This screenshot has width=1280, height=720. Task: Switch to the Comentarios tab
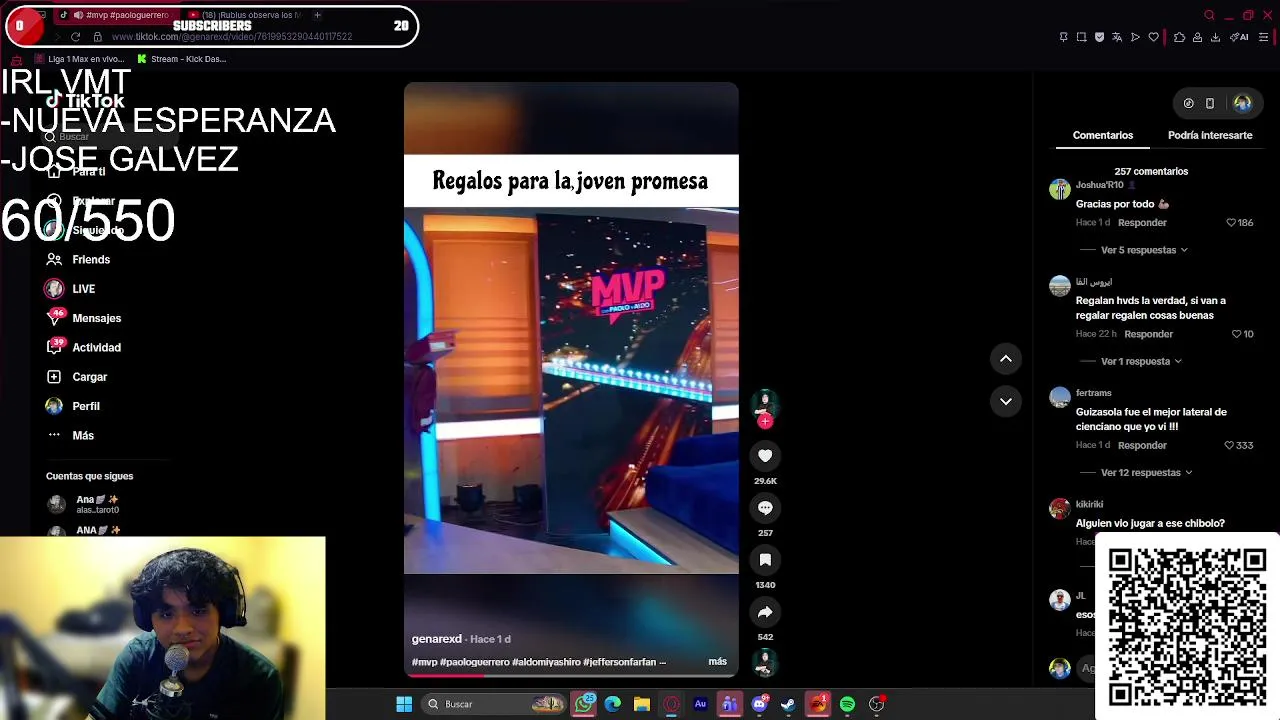click(1103, 135)
